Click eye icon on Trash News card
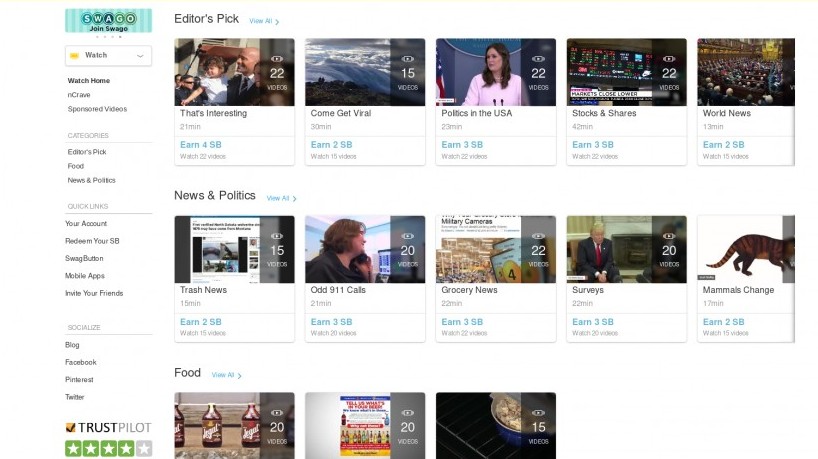Viewport: 818px width, 459px height. pos(277,236)
